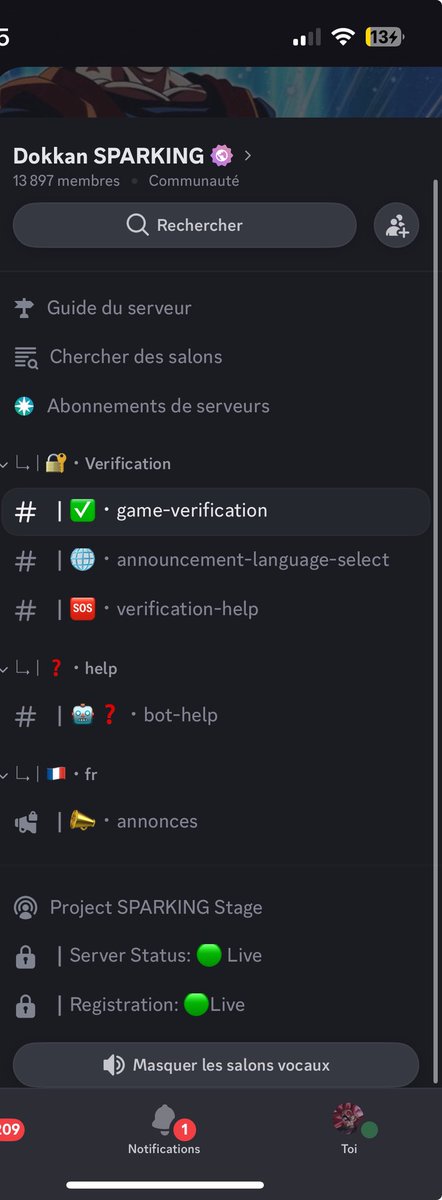
Task: Tap the purple verified community badge
Action: tap(222, 156)
